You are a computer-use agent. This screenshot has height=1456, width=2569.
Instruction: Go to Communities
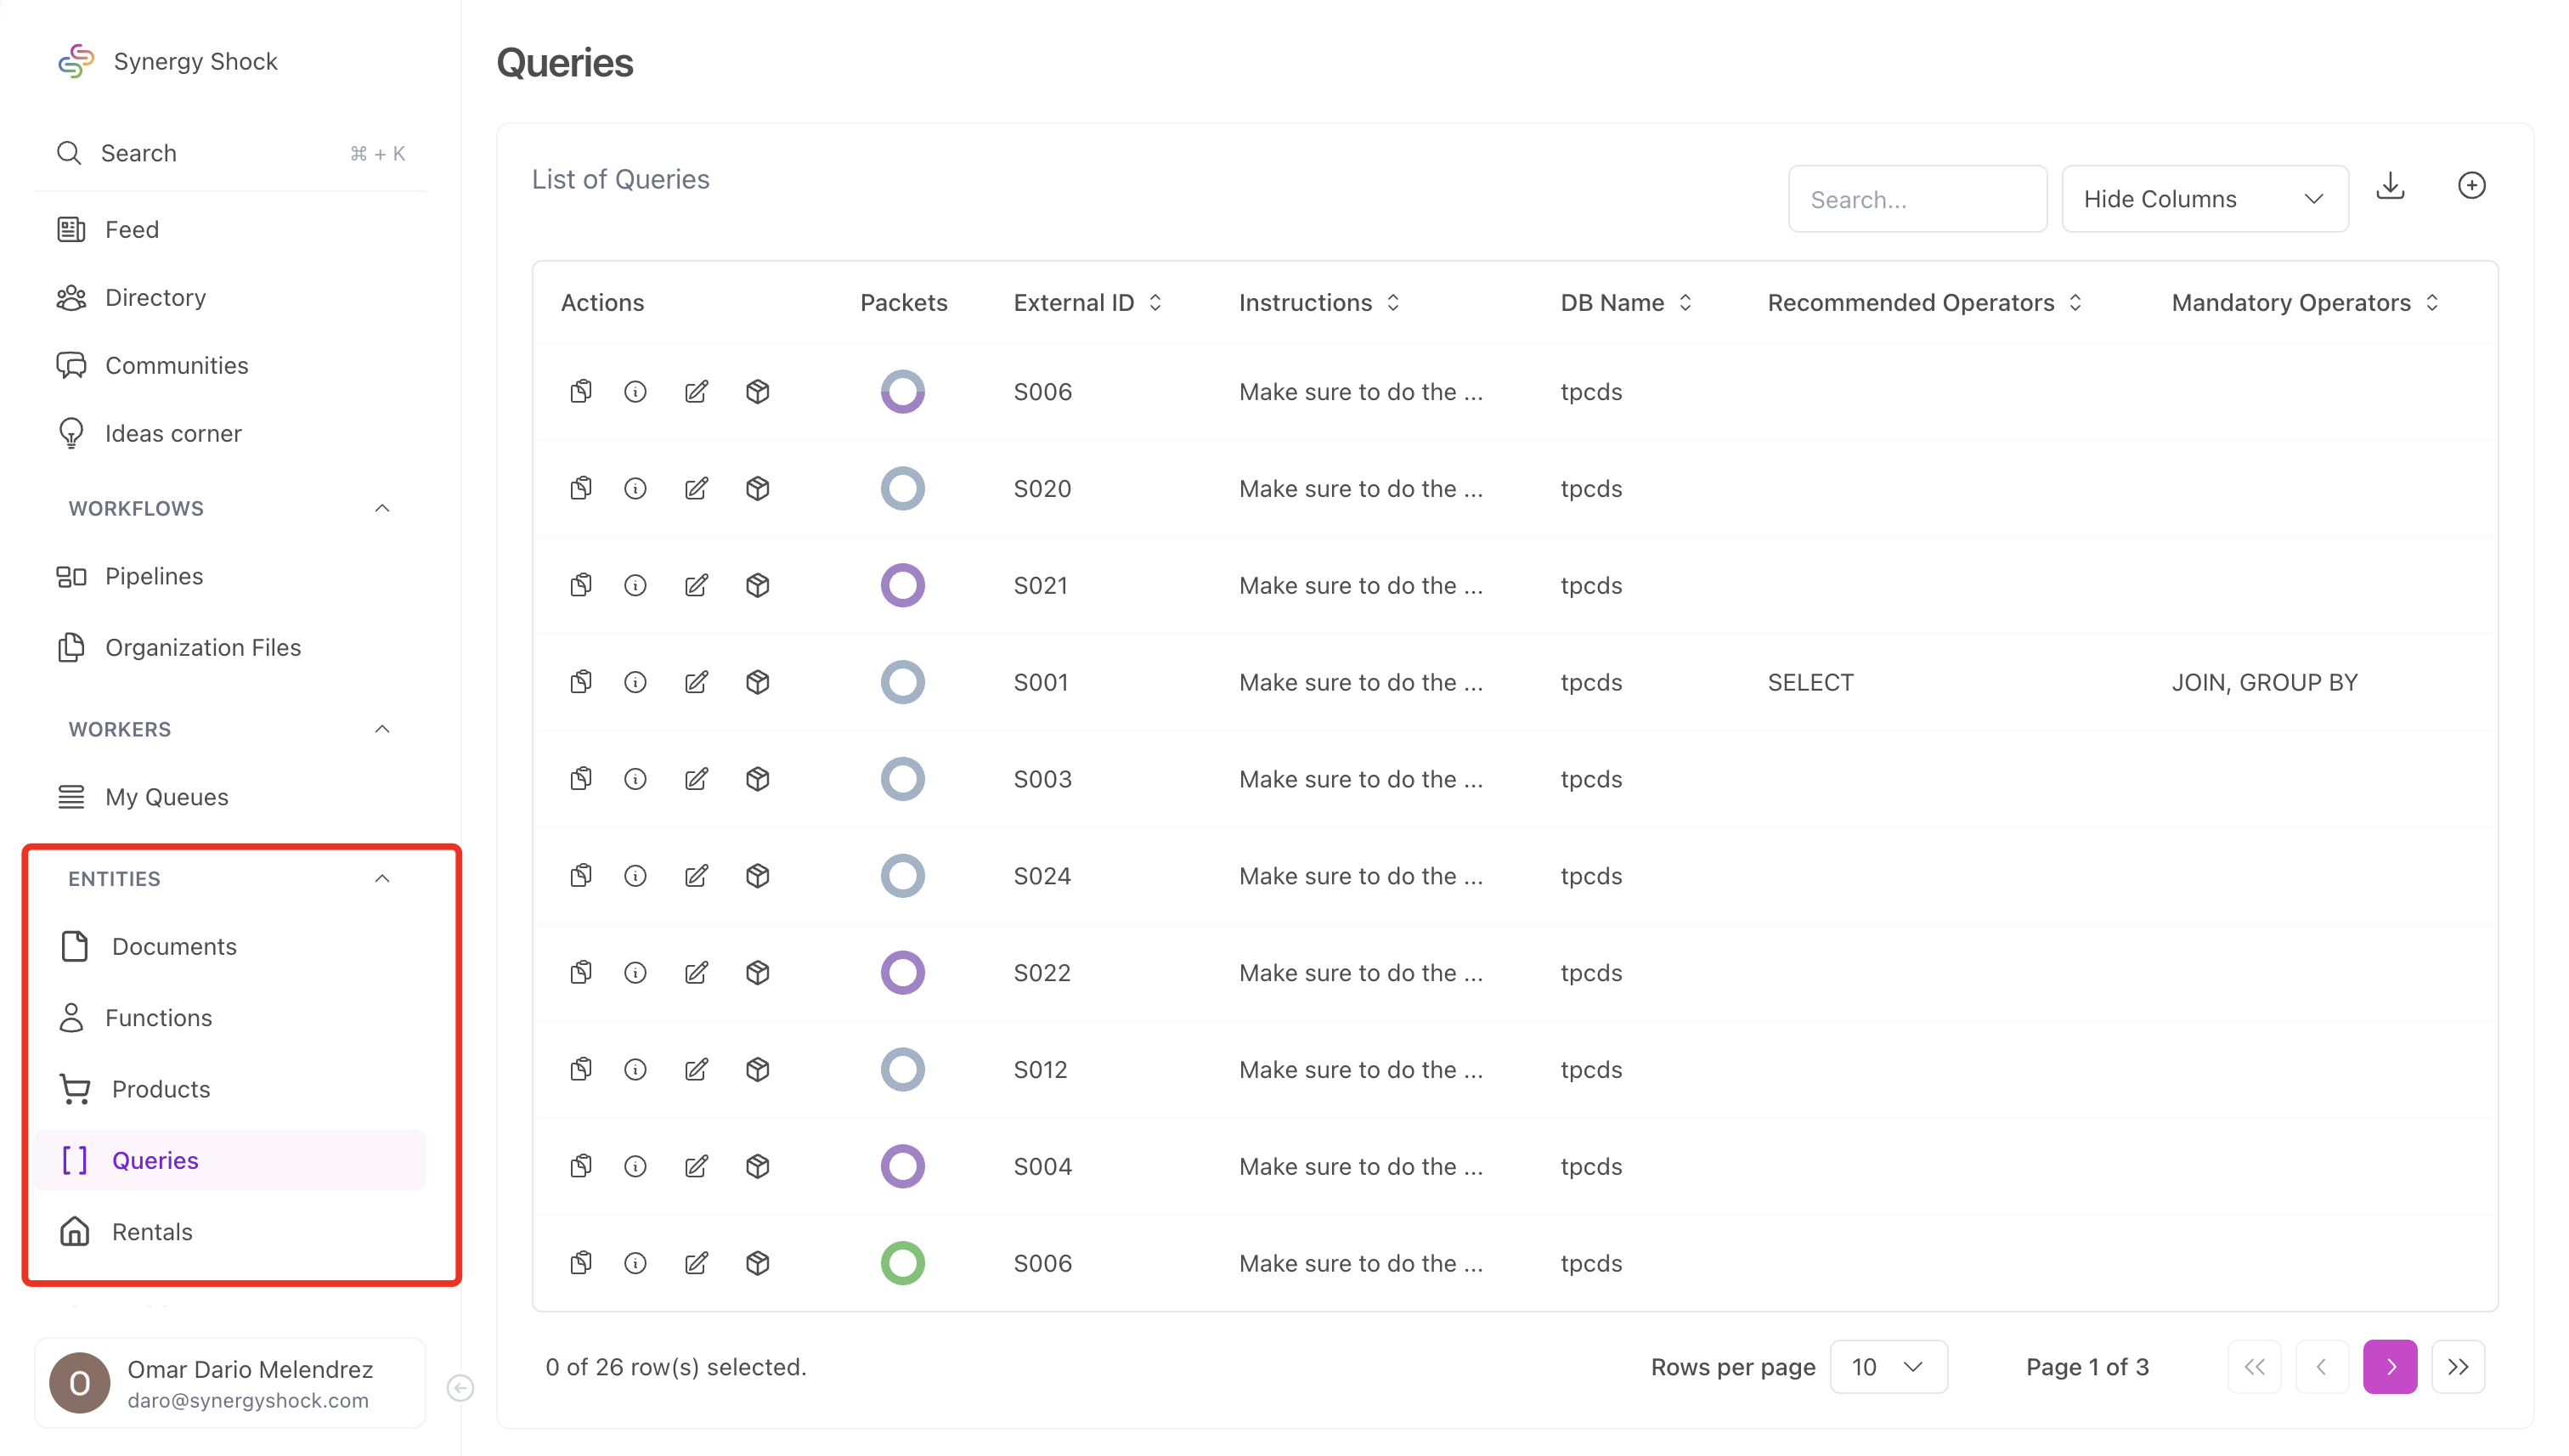click(230, 365)
